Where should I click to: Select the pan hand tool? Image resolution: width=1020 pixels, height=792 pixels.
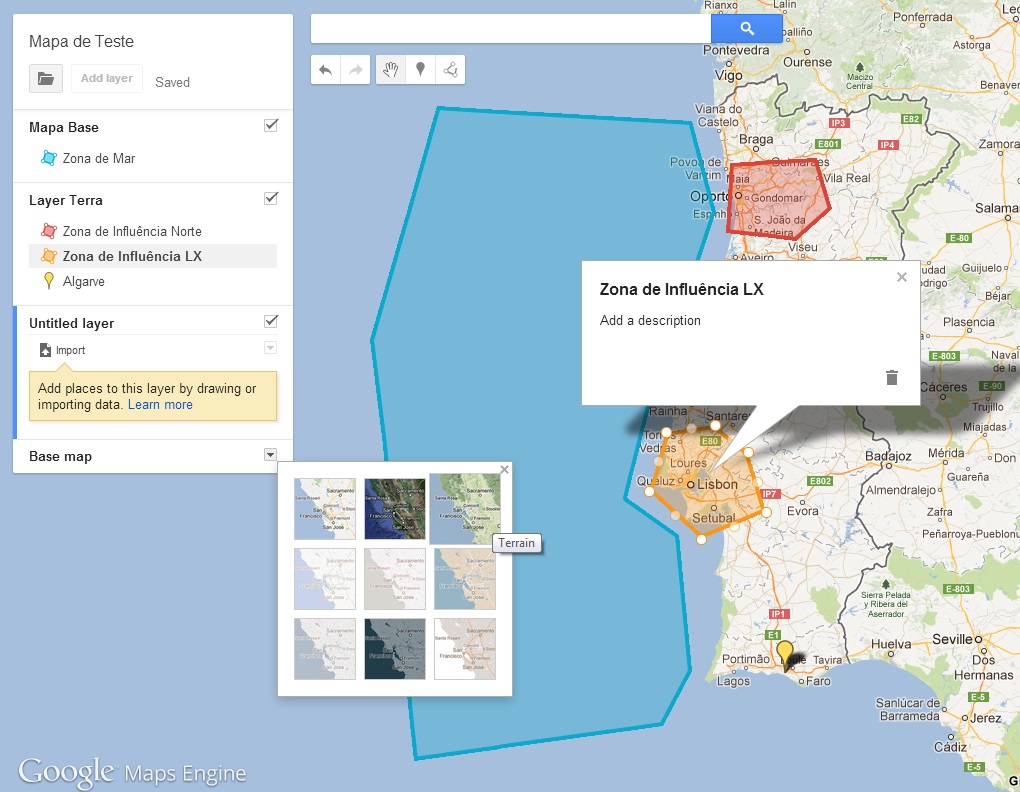click(x=389, y=70)
